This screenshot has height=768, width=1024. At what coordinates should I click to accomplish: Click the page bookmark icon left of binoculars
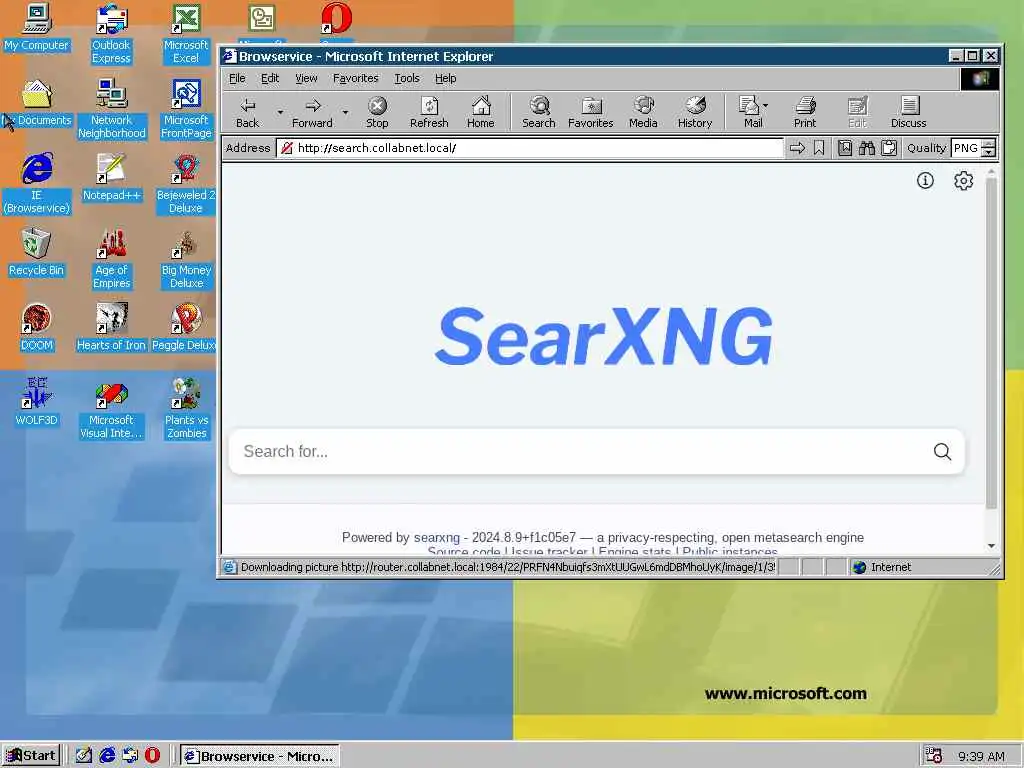[x=844, y=148]
